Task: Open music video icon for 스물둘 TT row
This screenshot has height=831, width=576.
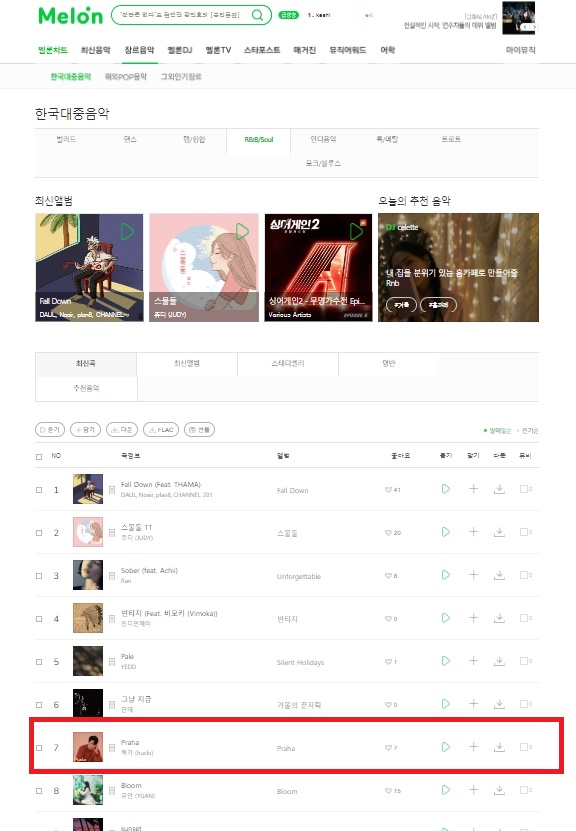Action: [x=525, y=532]
